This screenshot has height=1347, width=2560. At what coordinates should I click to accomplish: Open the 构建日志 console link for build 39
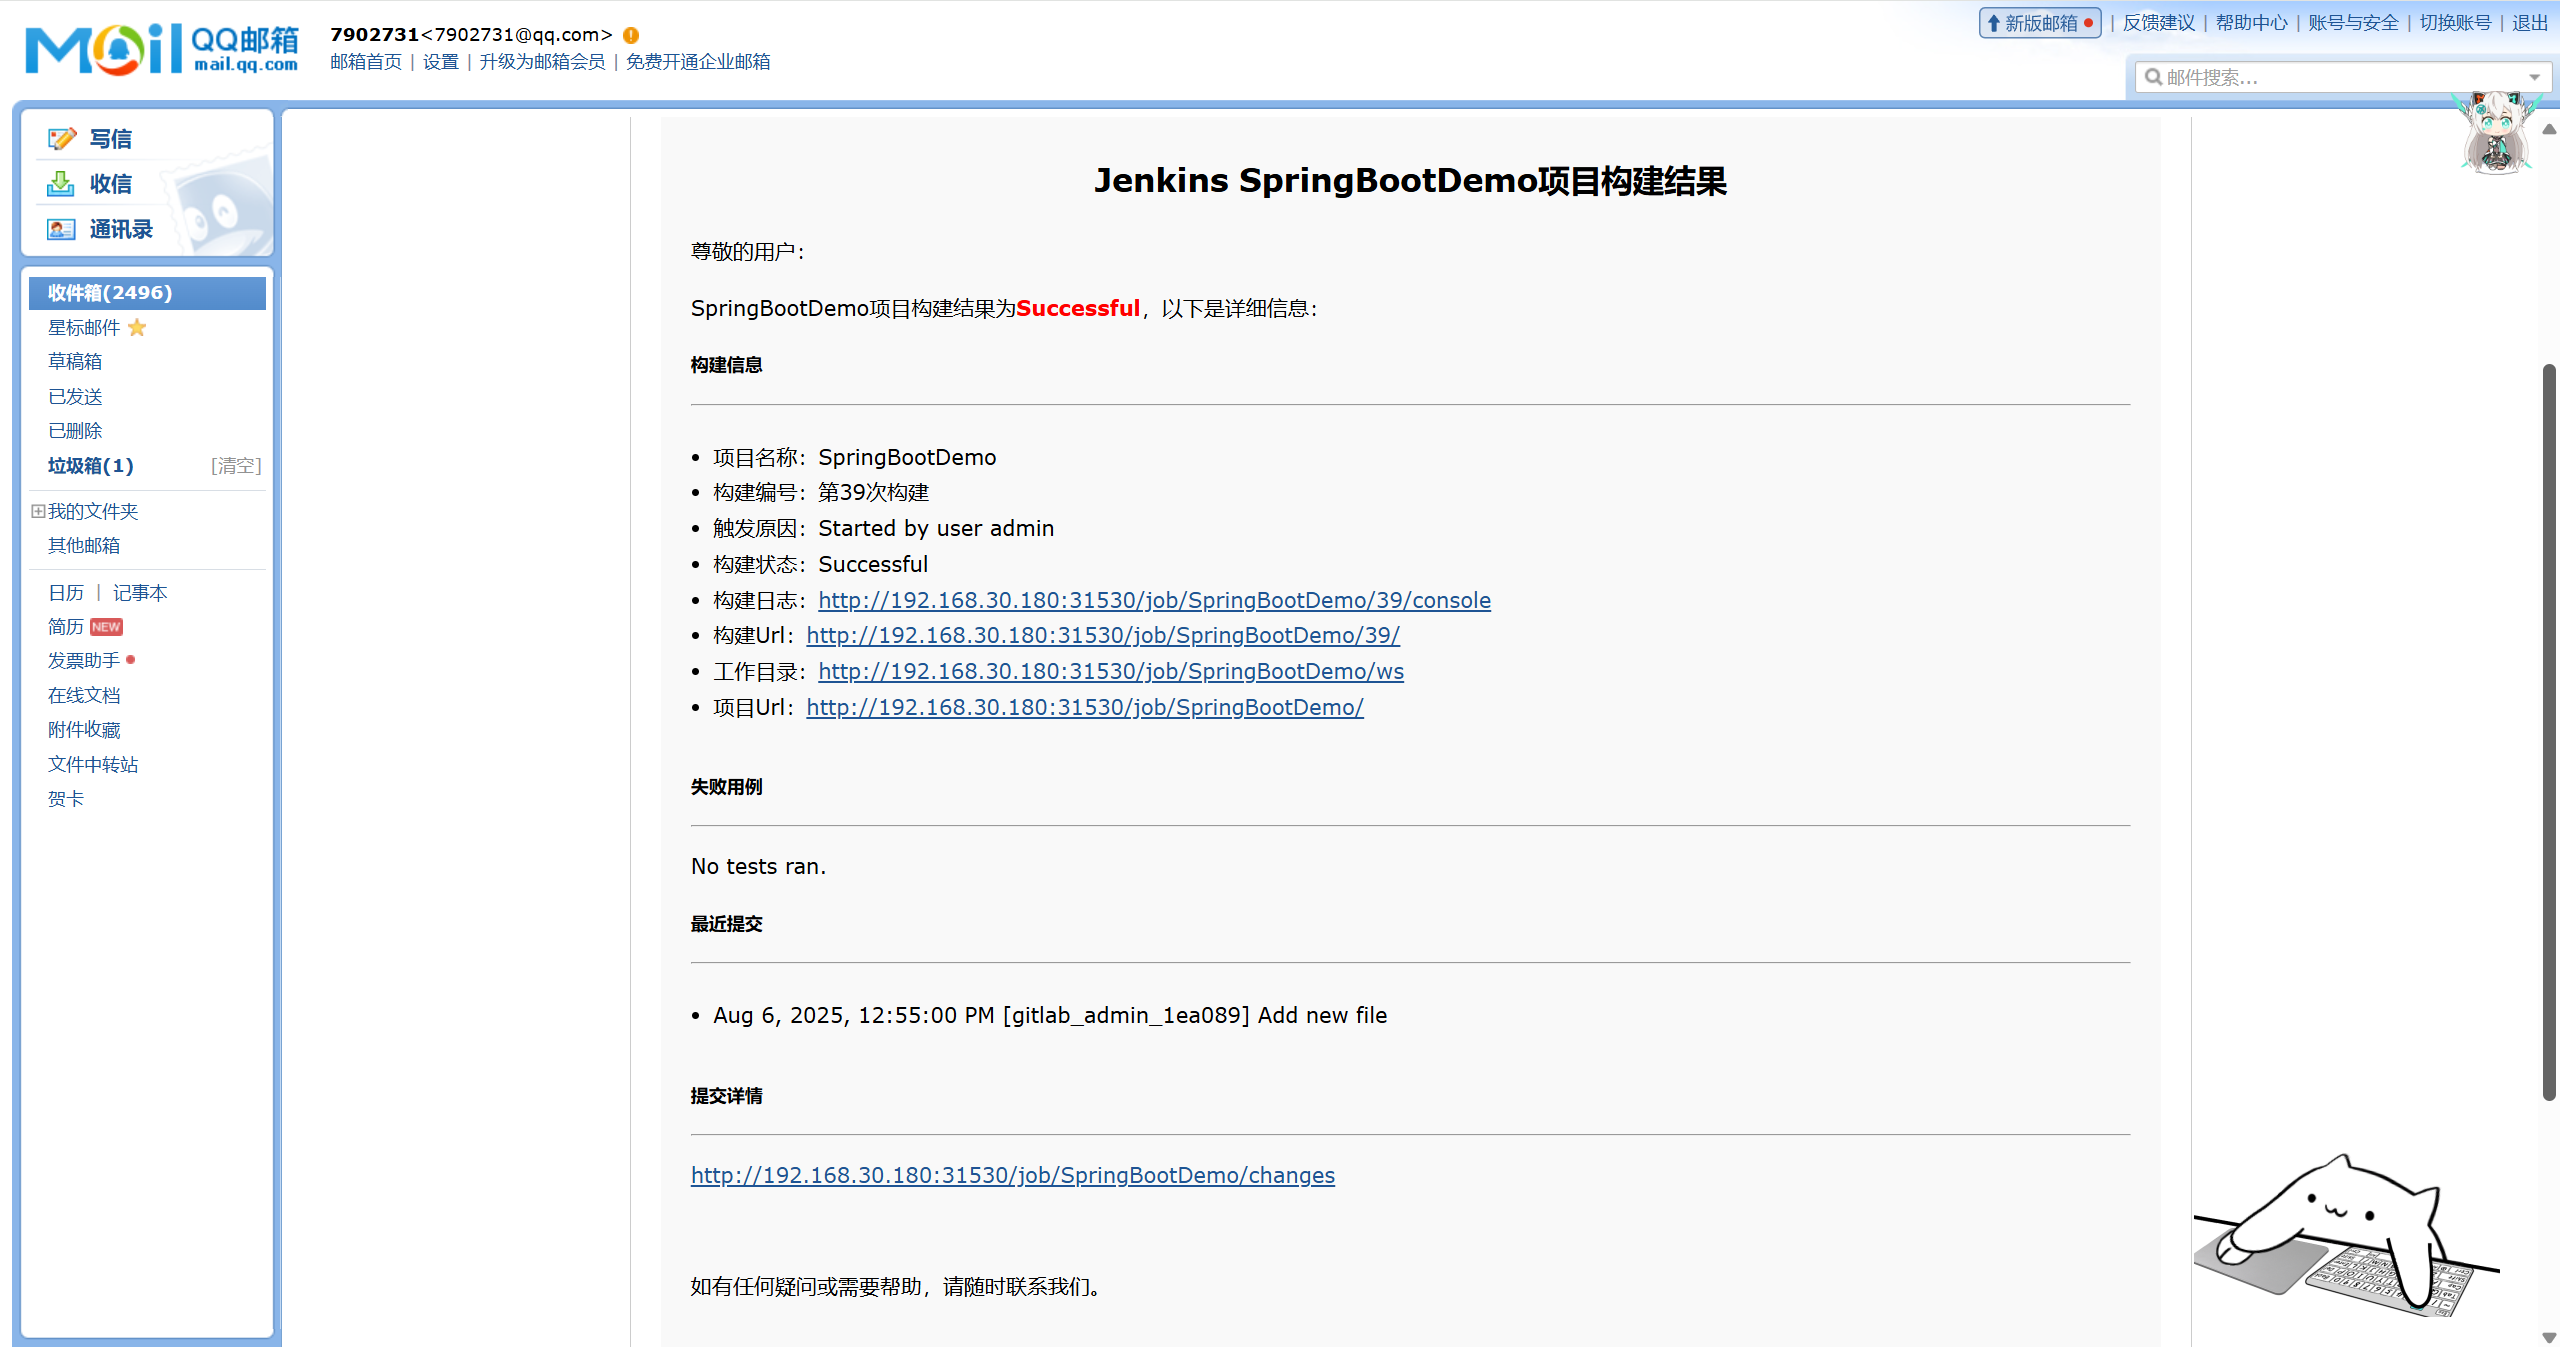pyautogui.click(x=1154, y=600)
